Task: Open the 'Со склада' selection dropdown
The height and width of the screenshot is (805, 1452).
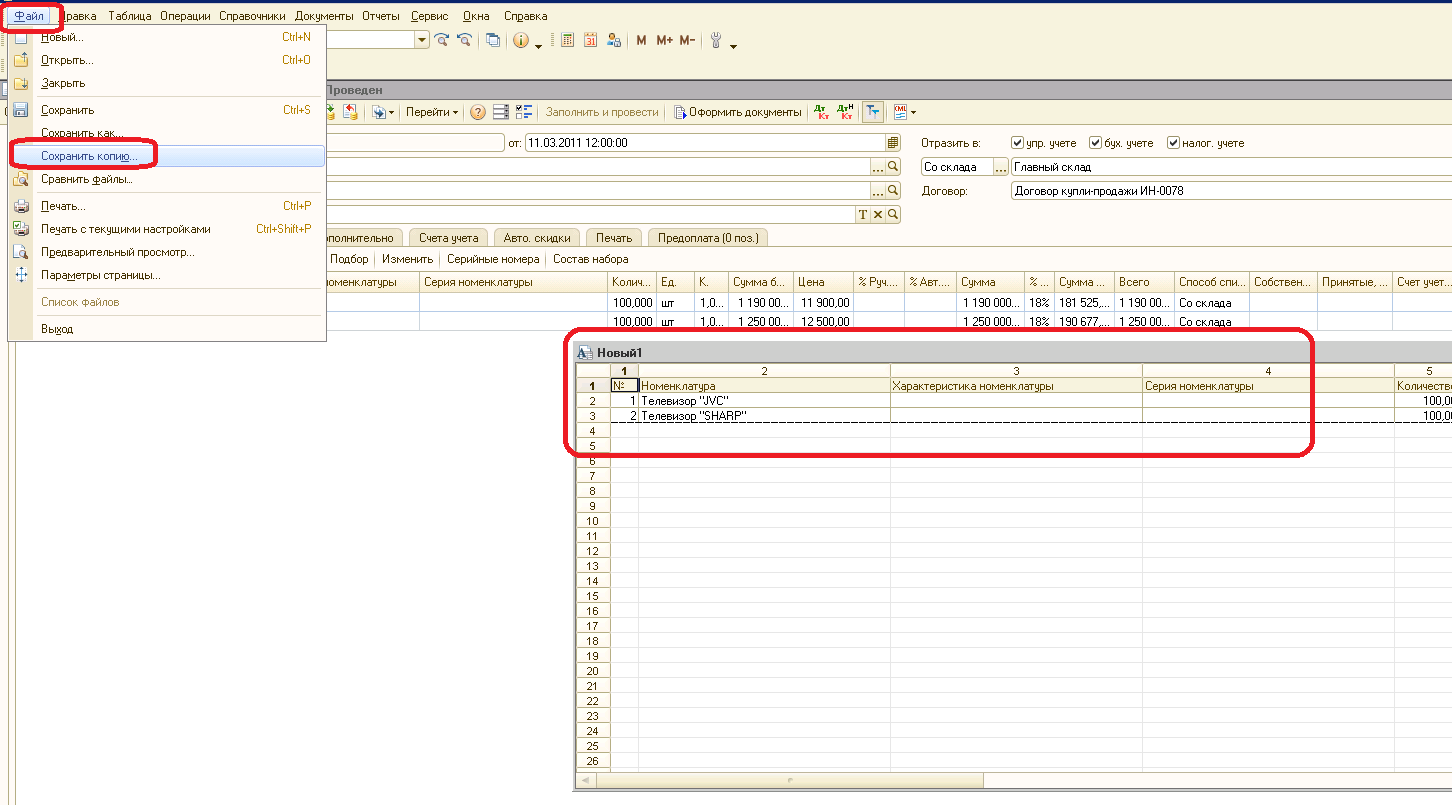Action: tap(1000, 166)
